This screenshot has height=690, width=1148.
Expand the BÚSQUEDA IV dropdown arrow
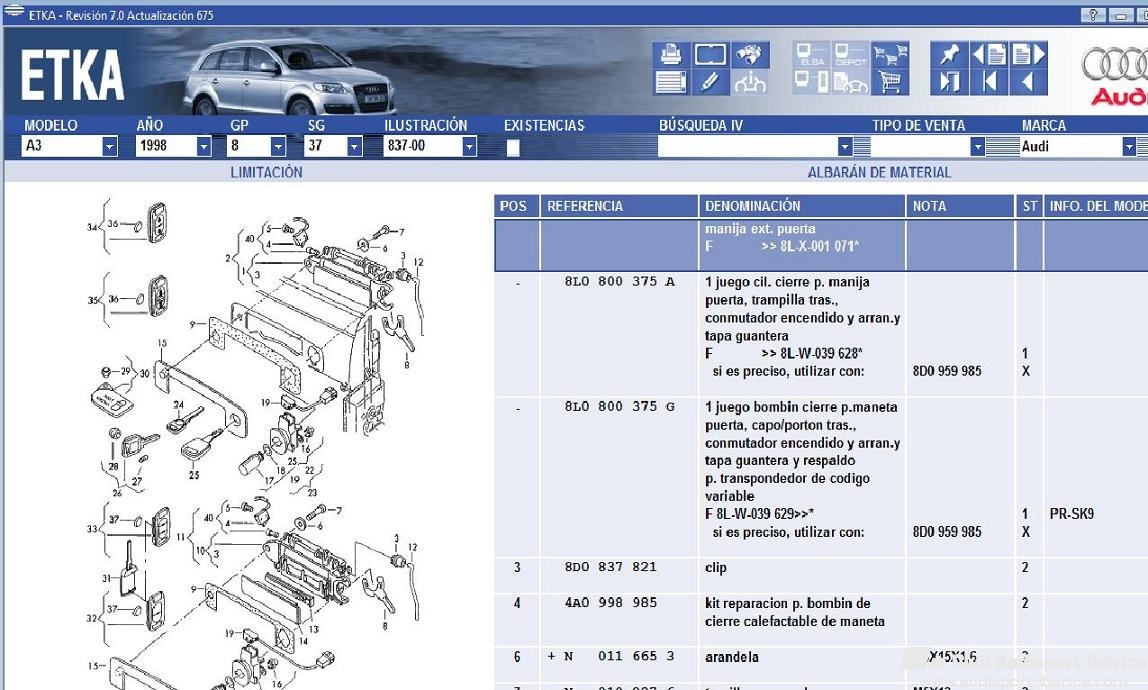(x=845, y=146)
